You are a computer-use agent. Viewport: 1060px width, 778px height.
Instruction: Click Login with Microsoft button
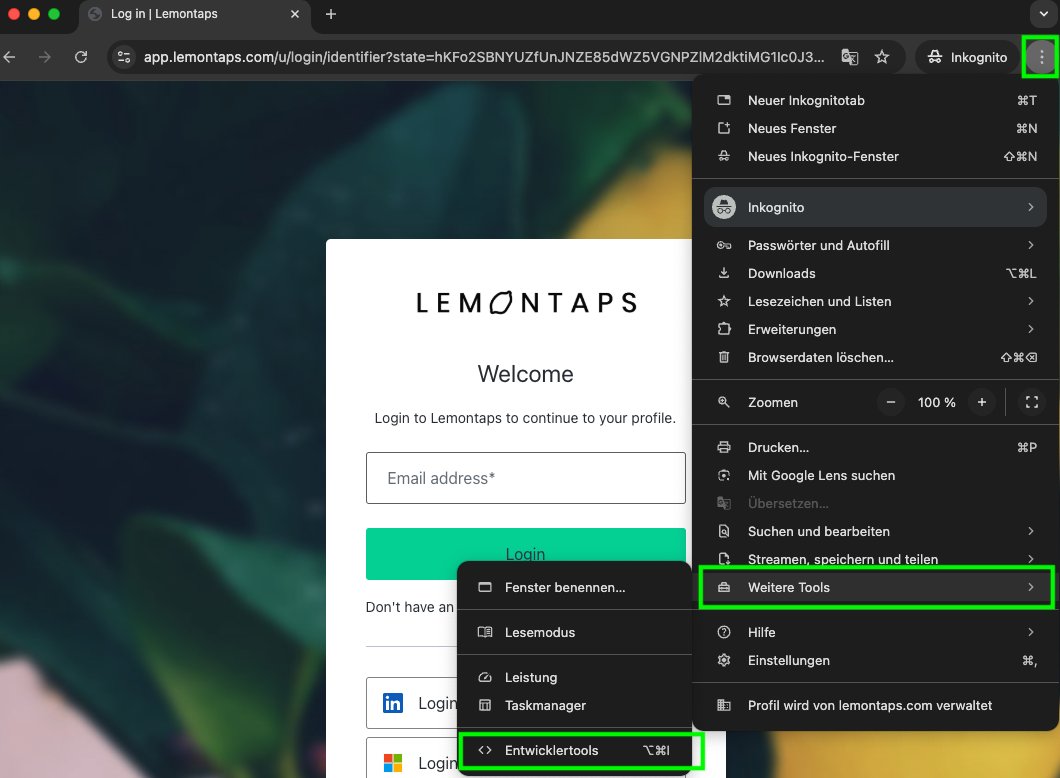pyautogui.click(x=412, y=758)
